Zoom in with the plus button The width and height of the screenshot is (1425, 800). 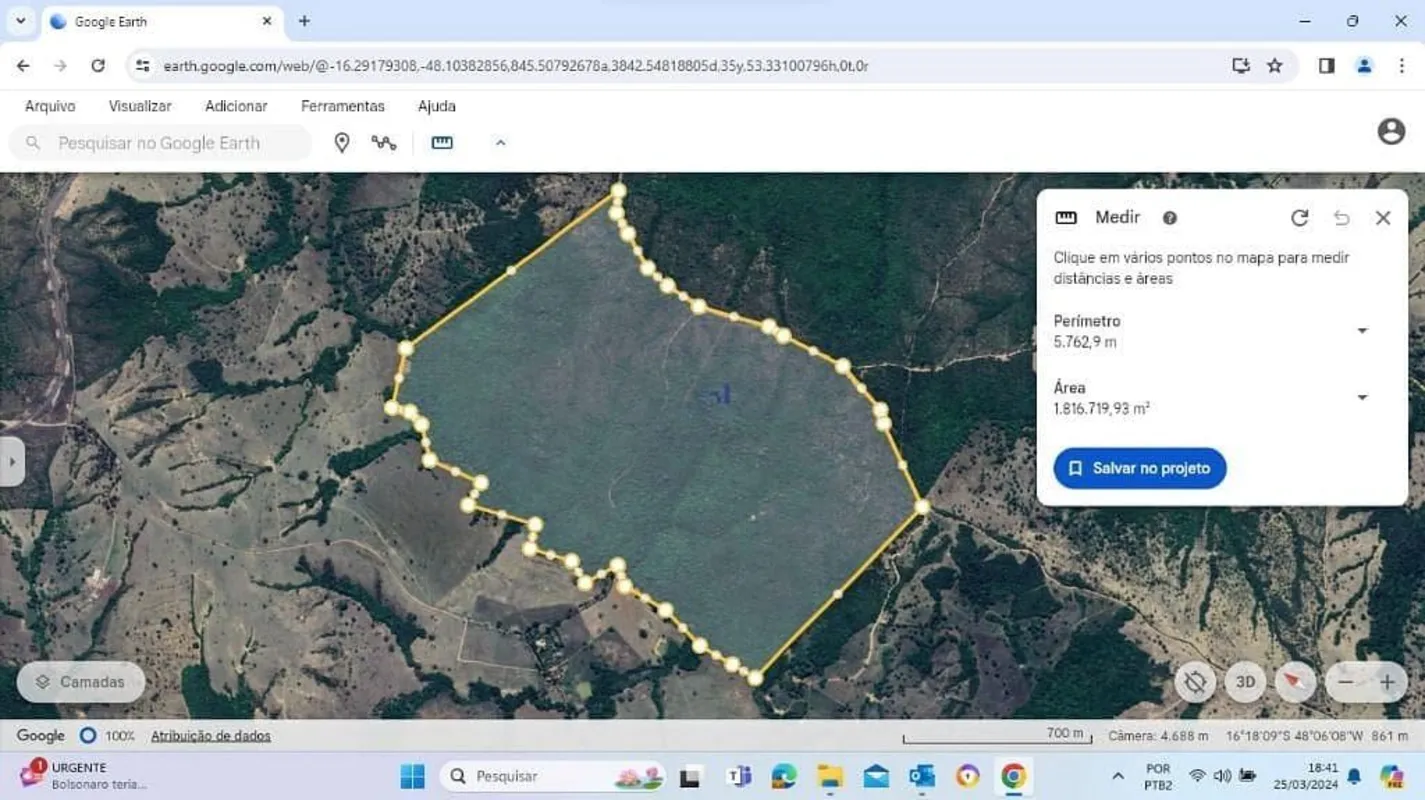coord(1387,682)
